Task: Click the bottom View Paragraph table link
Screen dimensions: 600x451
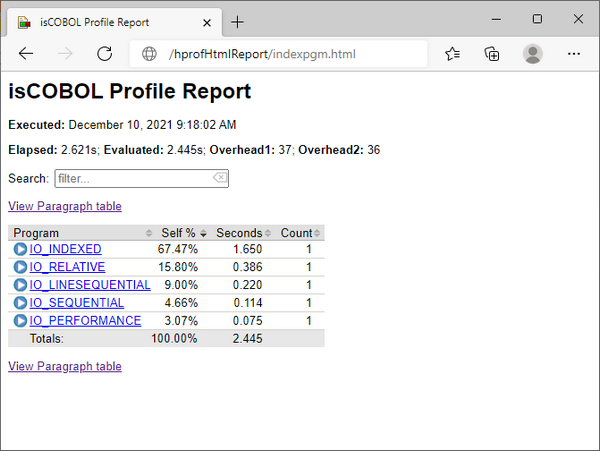Action: (x=65, y=366)
